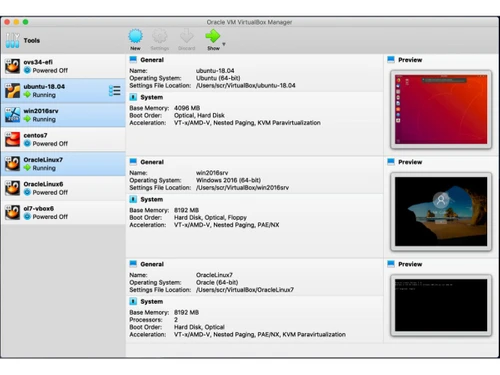Click the centos7 red hat OS icon

click(x=13, y=139)
